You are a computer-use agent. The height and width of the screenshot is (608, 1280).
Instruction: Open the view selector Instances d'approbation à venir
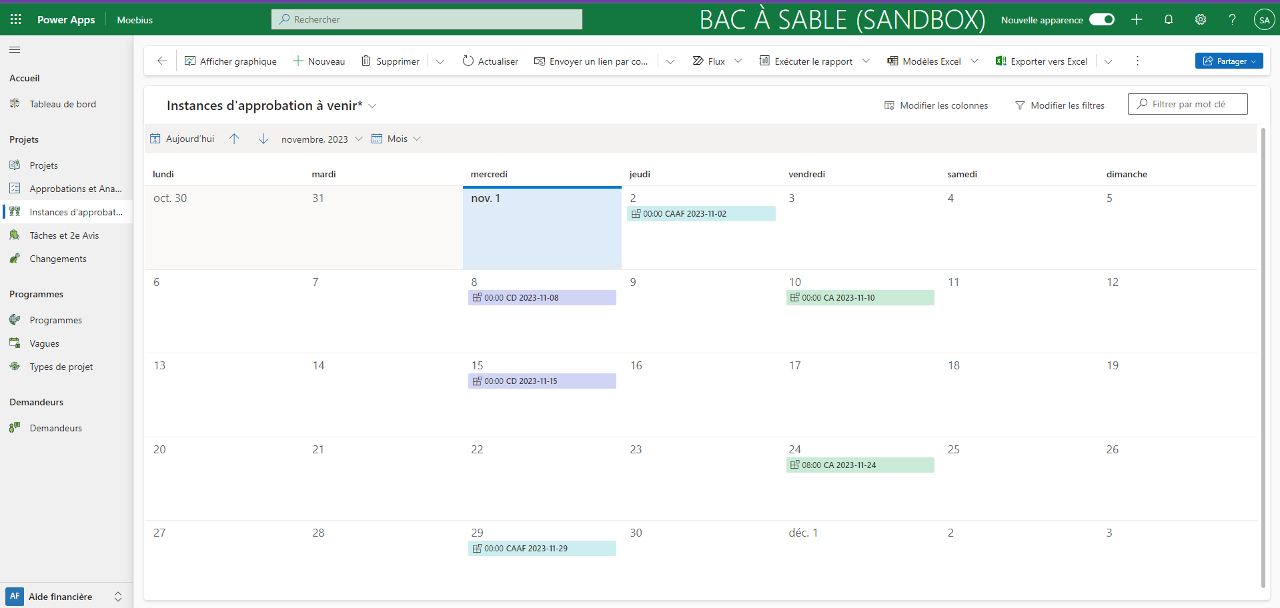coord(272,105)
